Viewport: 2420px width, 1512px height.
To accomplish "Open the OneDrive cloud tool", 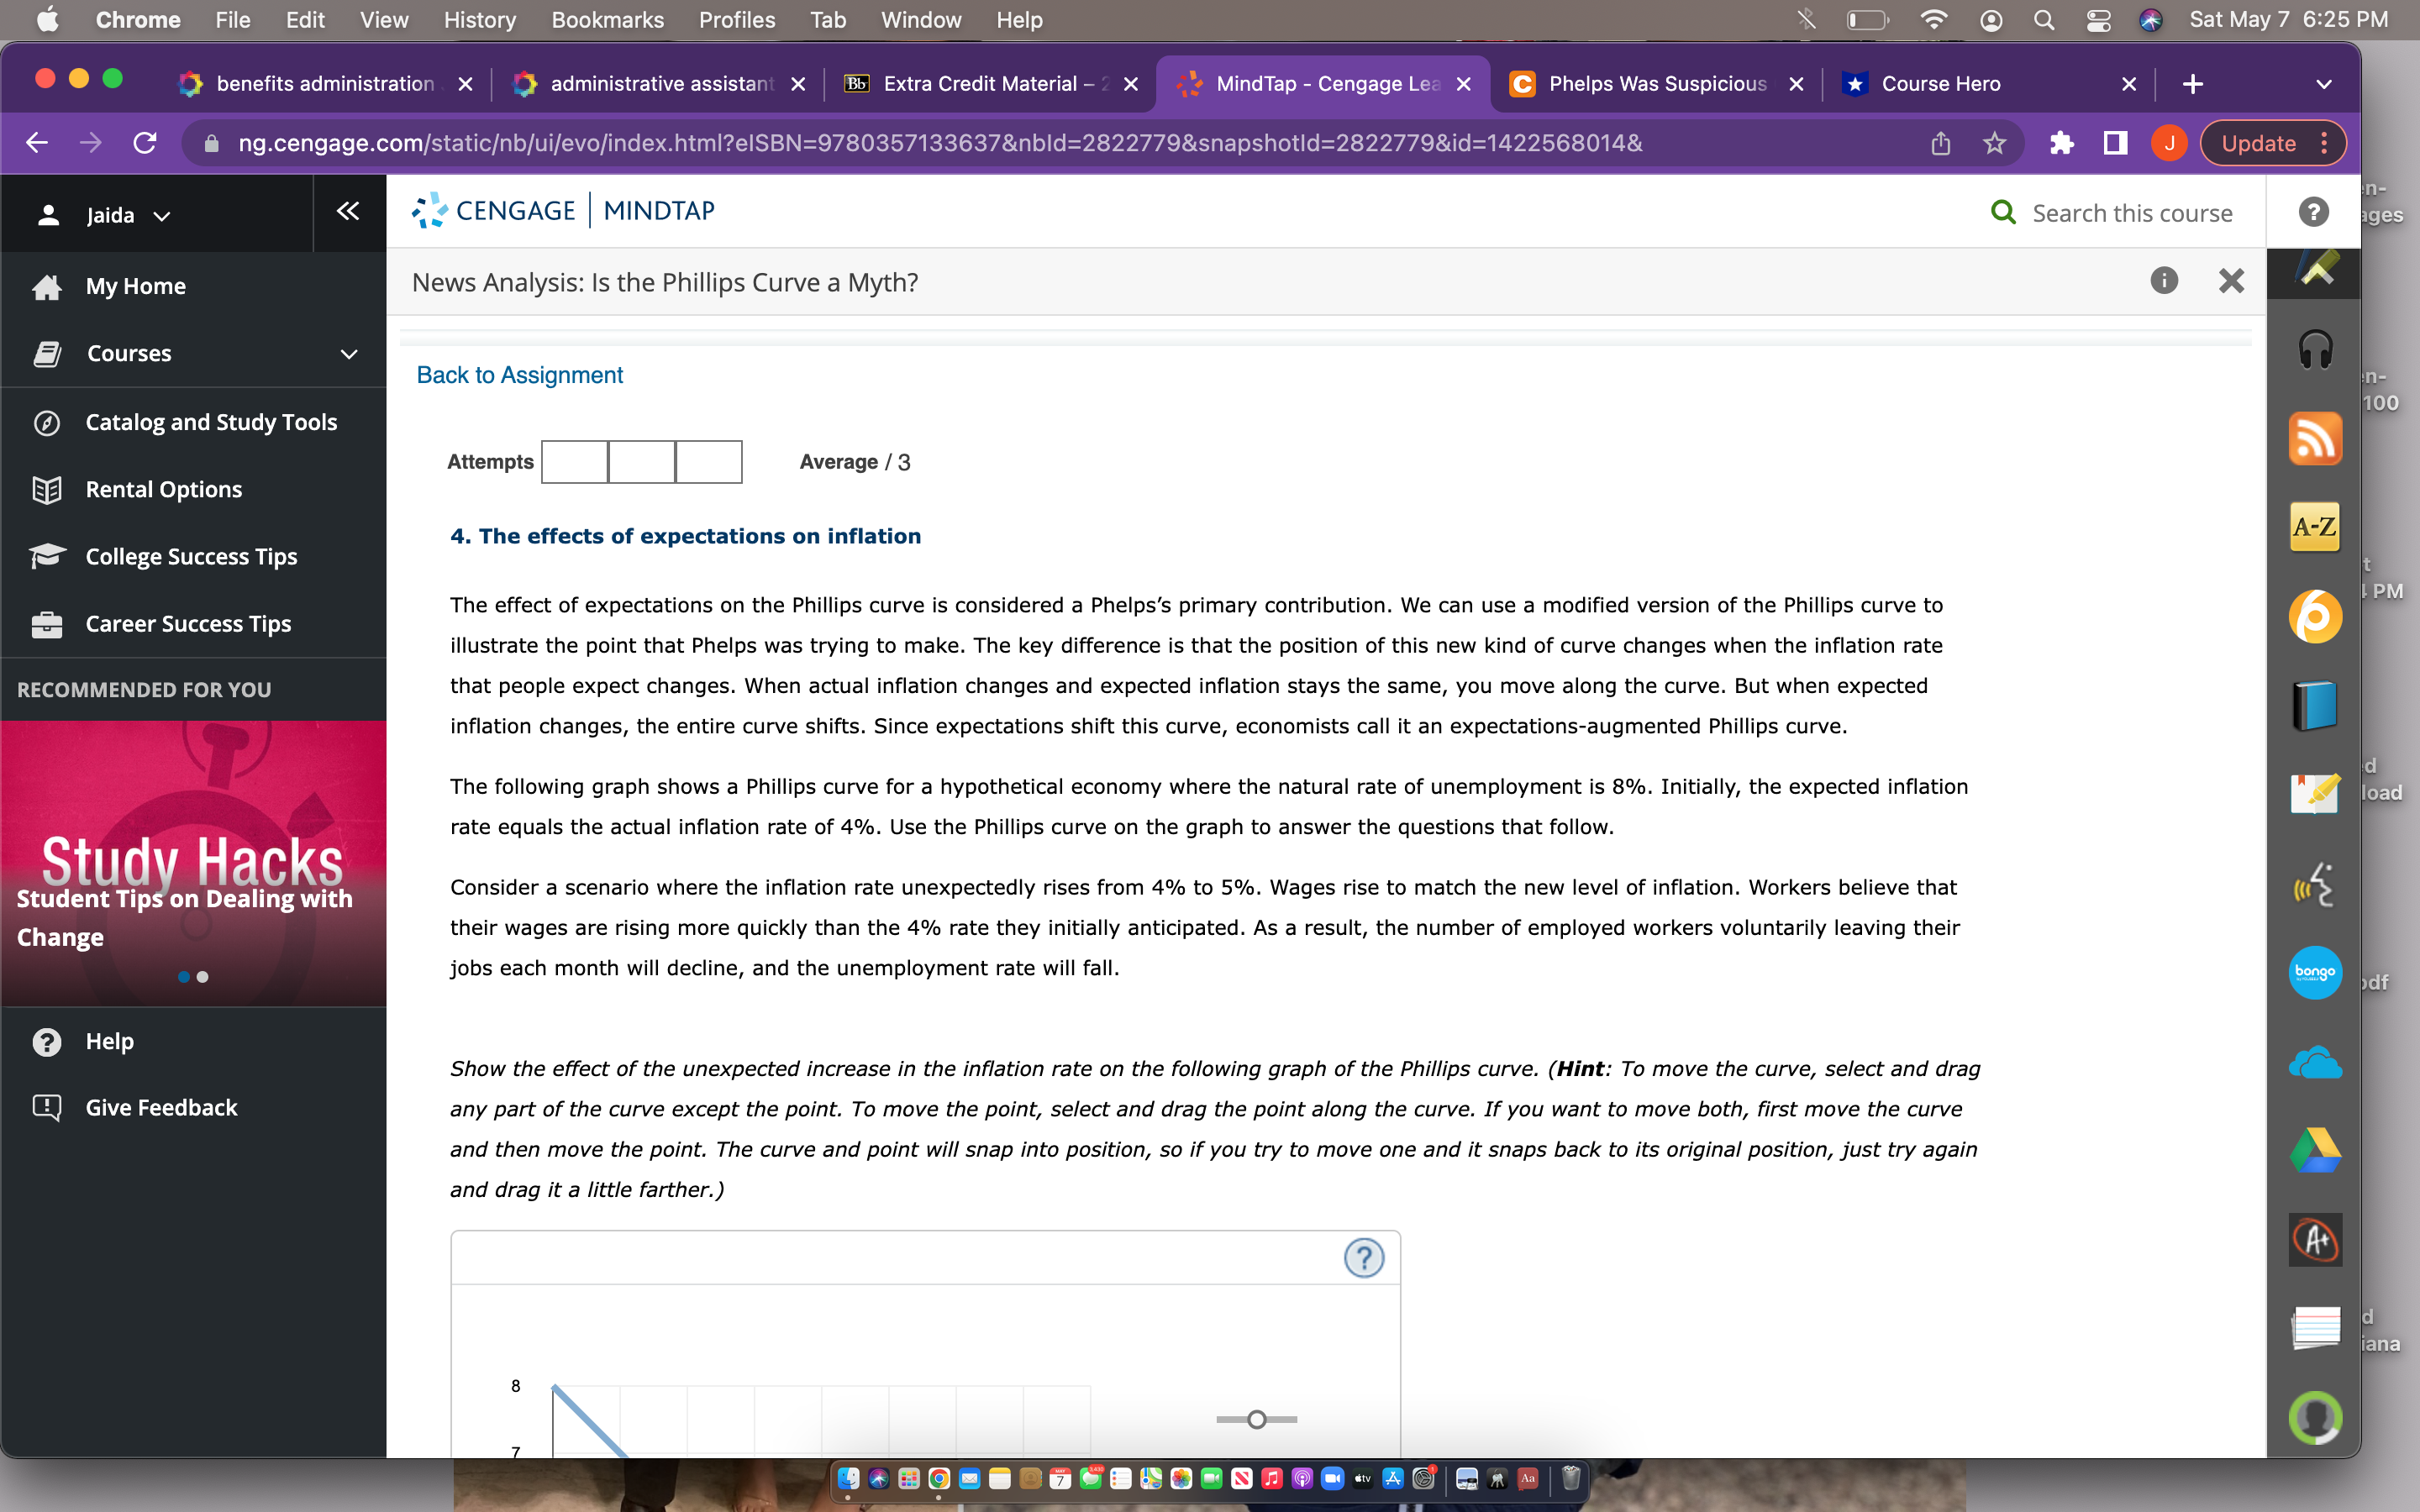I will click(x=2314, y=1062).
